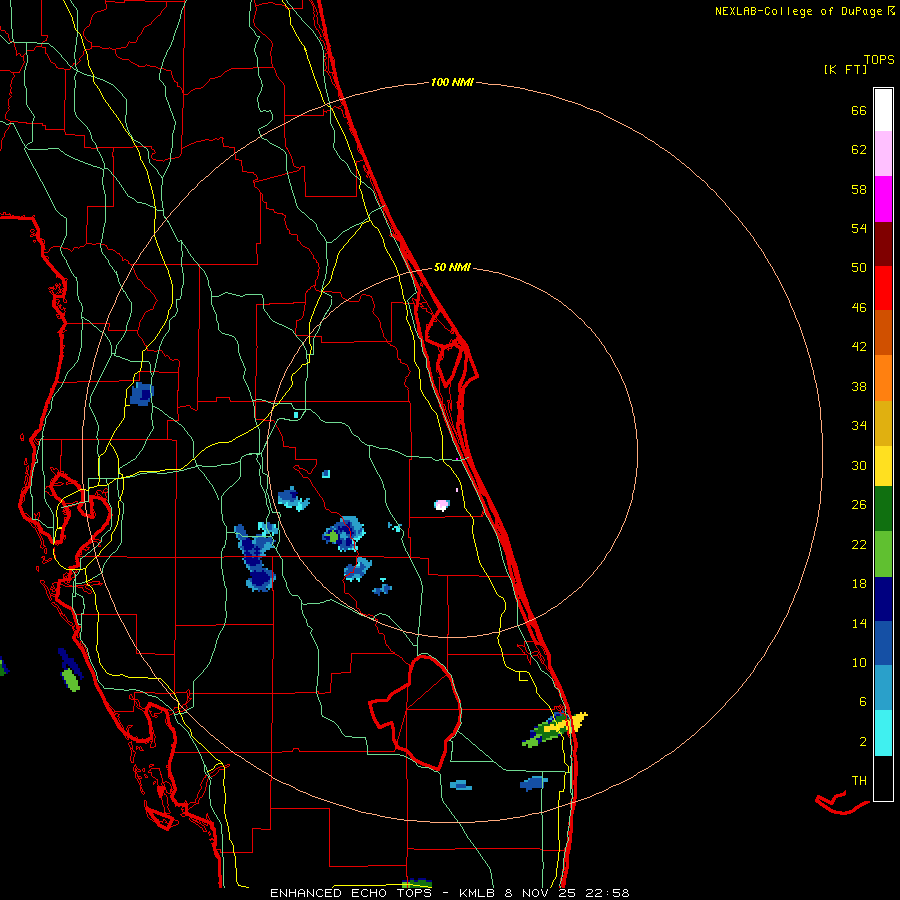Click the 30 legend value

(x=859, y=465)
